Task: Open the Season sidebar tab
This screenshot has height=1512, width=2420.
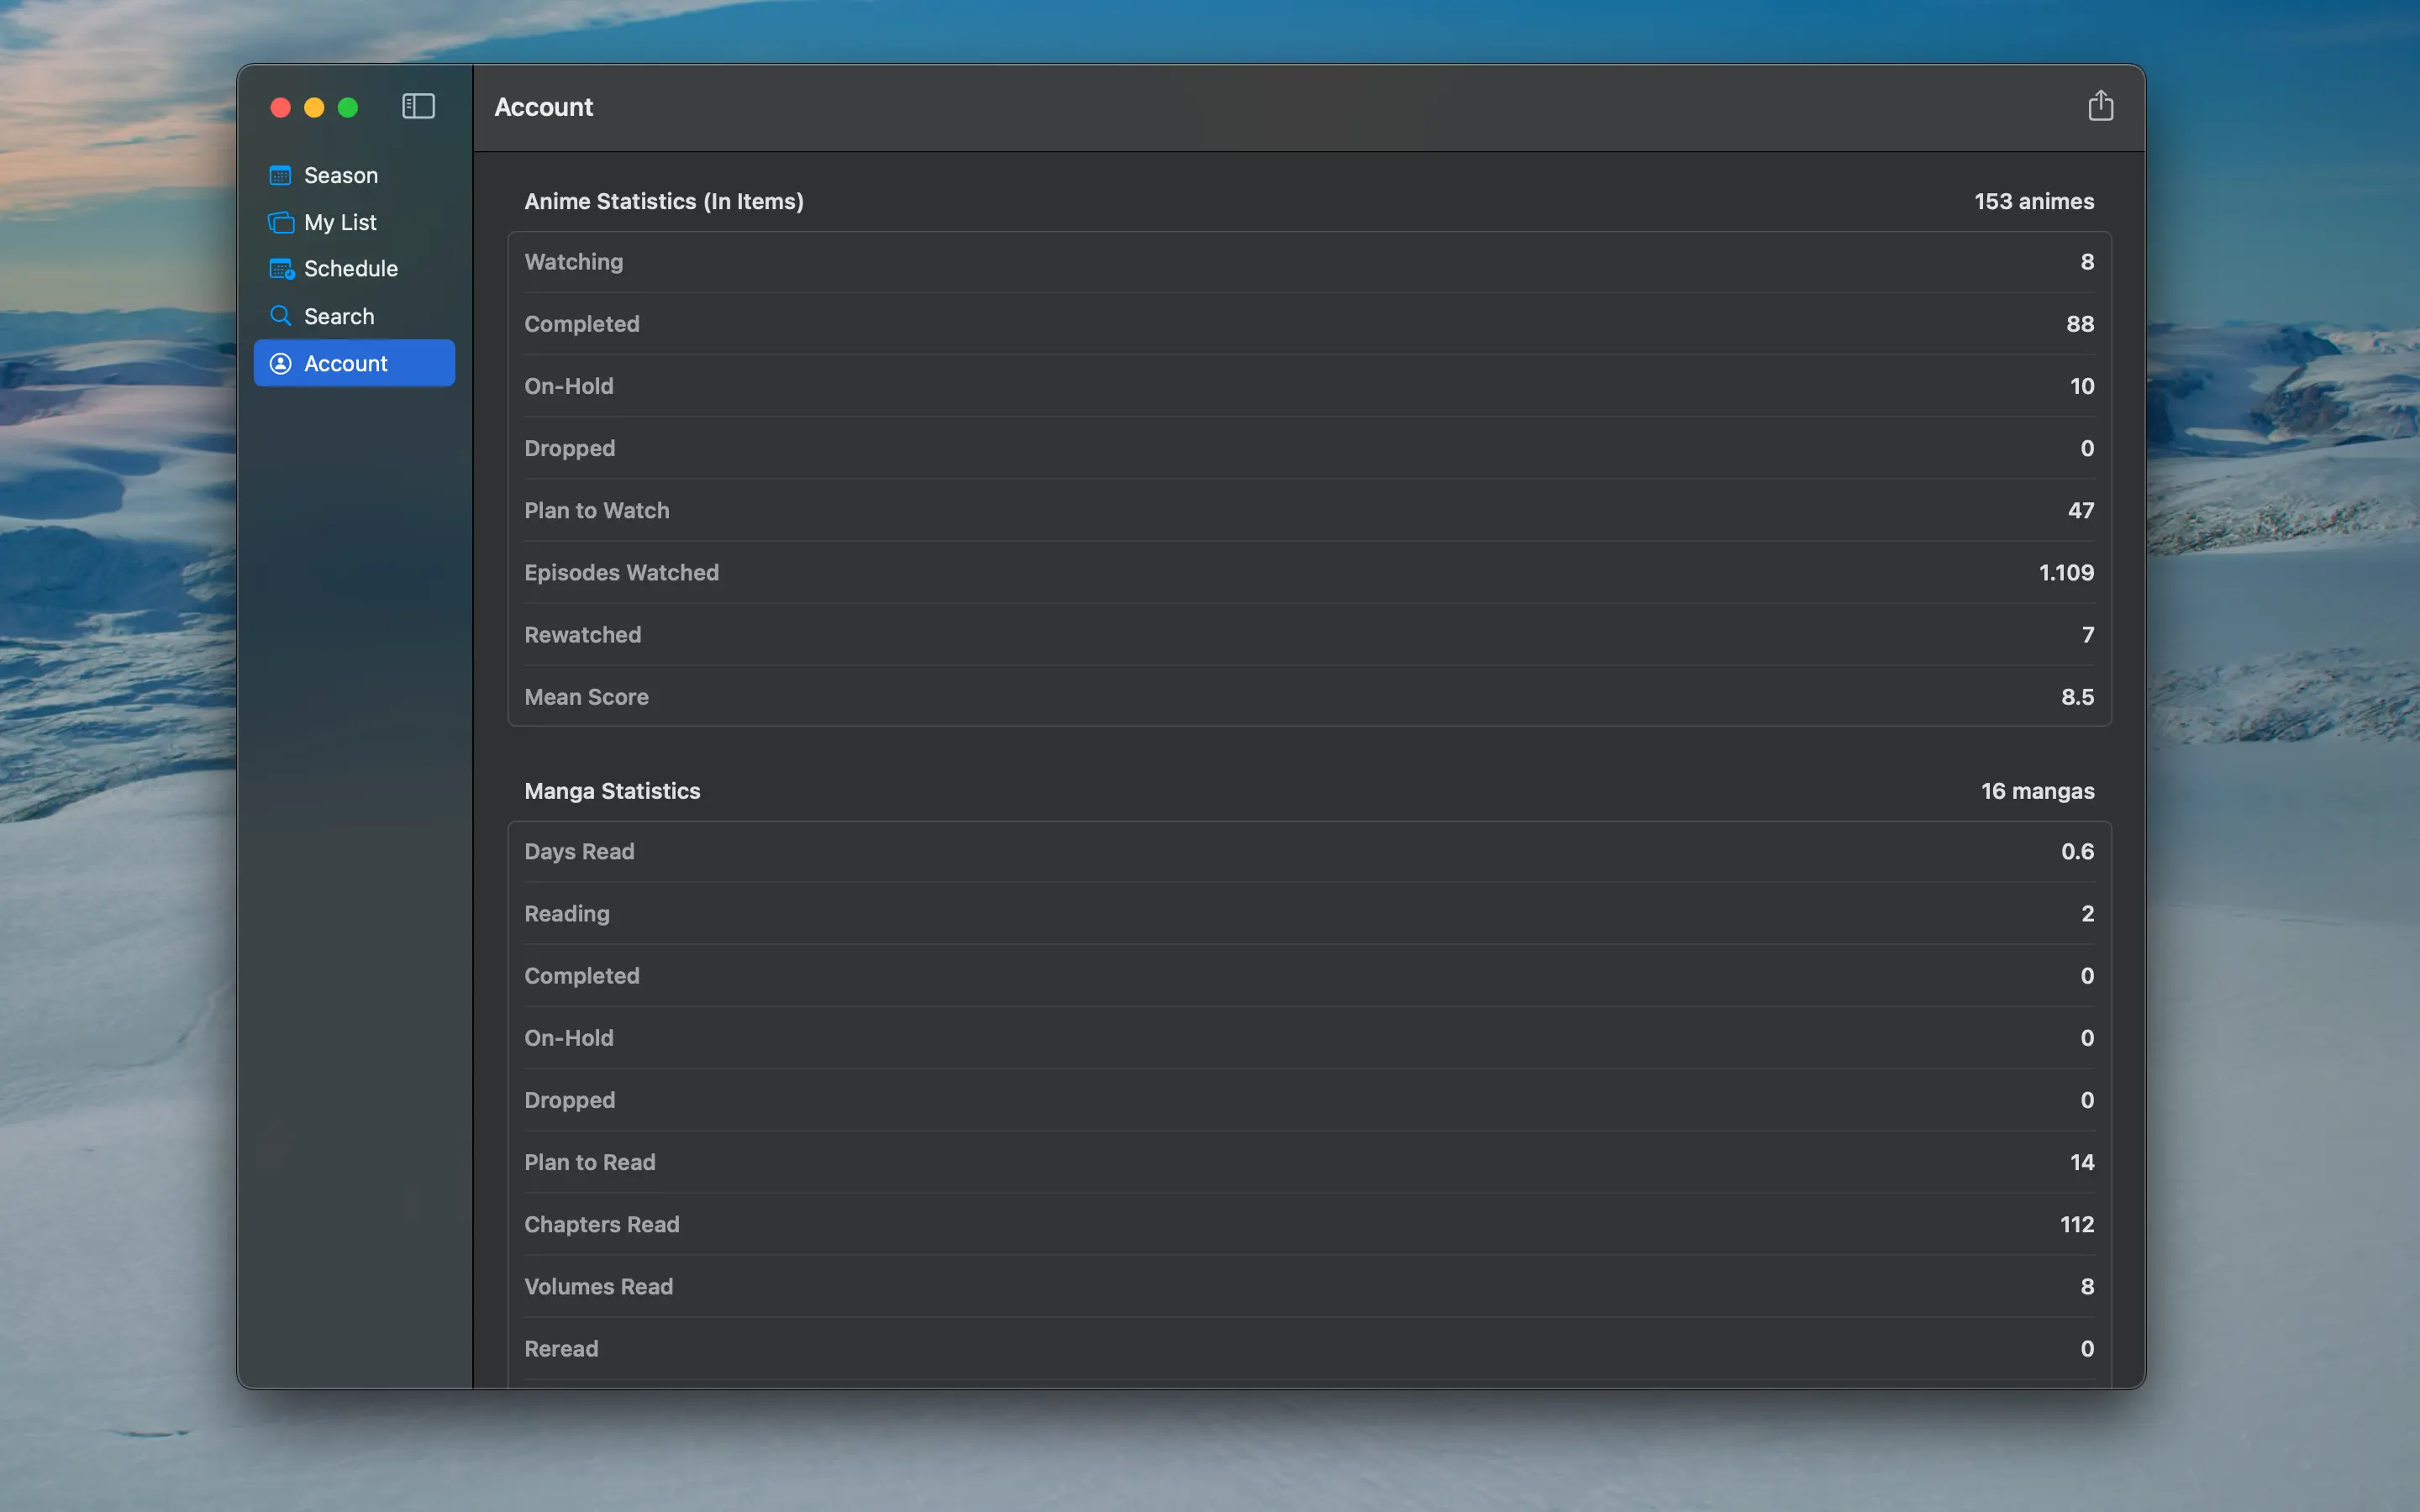Action: (341, 175)
